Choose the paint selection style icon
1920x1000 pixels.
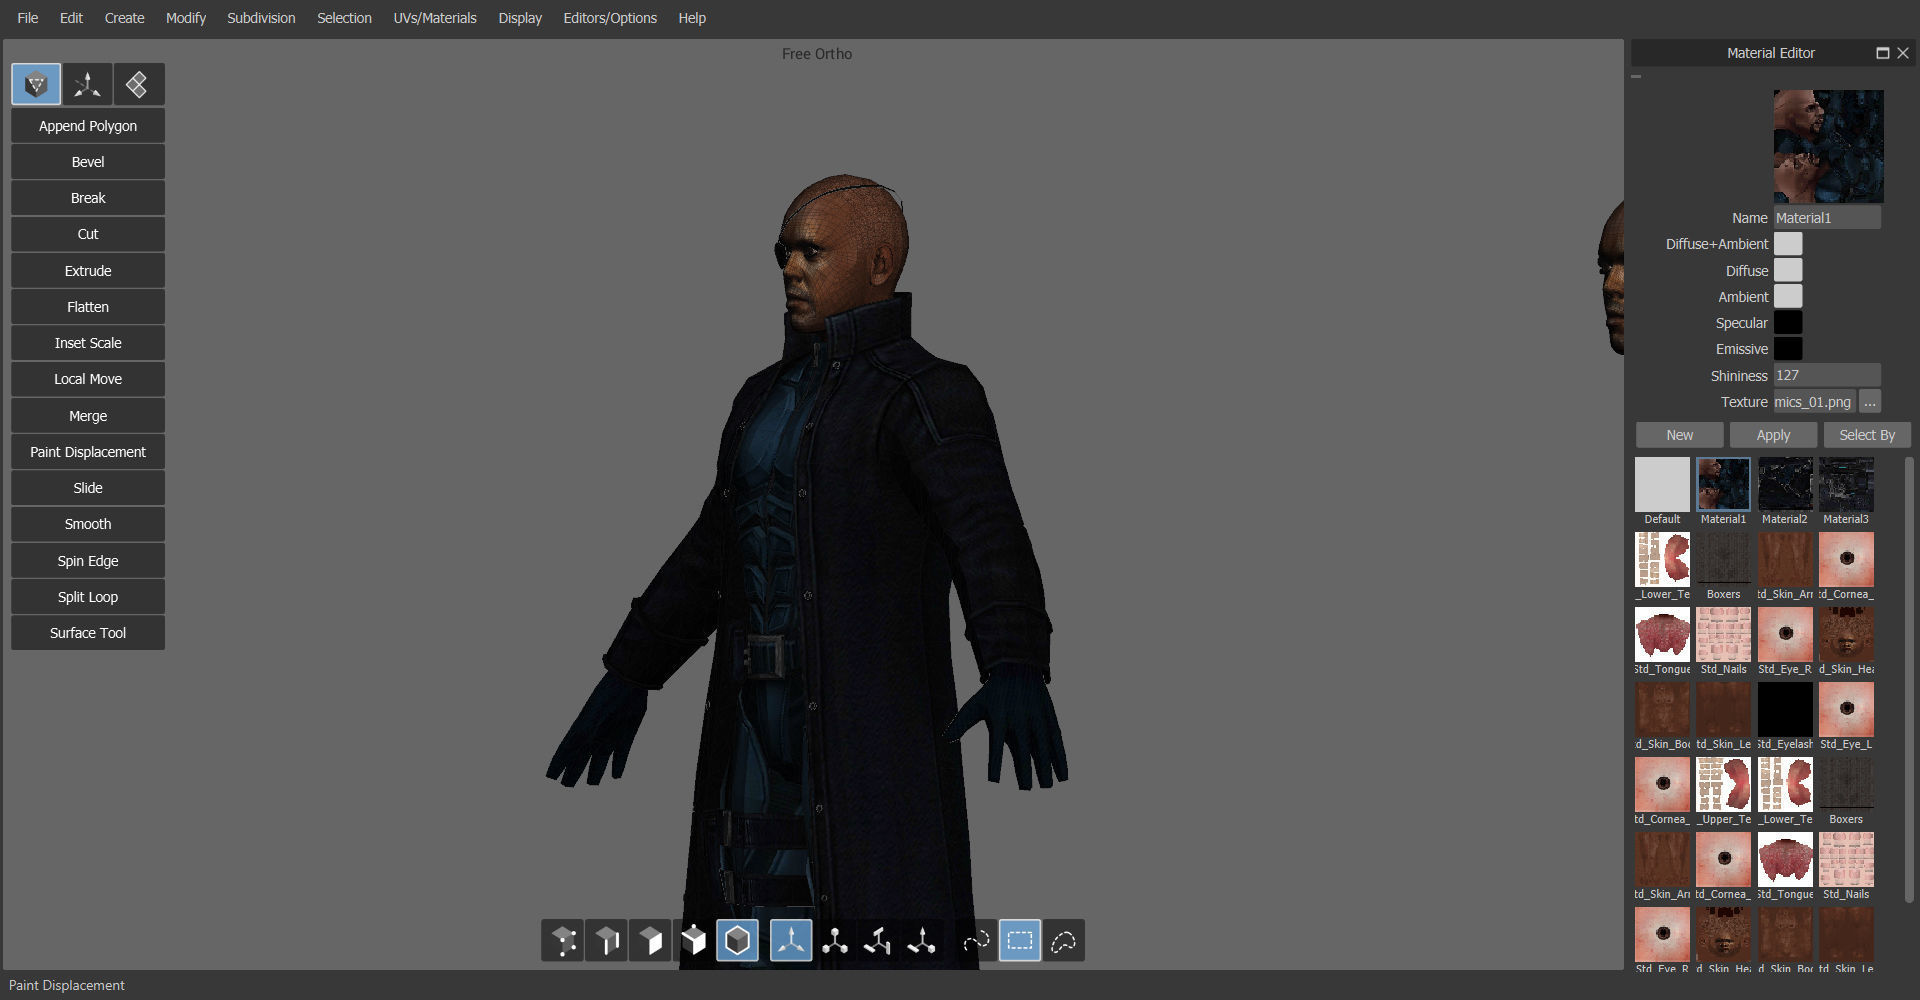[976, 941]
